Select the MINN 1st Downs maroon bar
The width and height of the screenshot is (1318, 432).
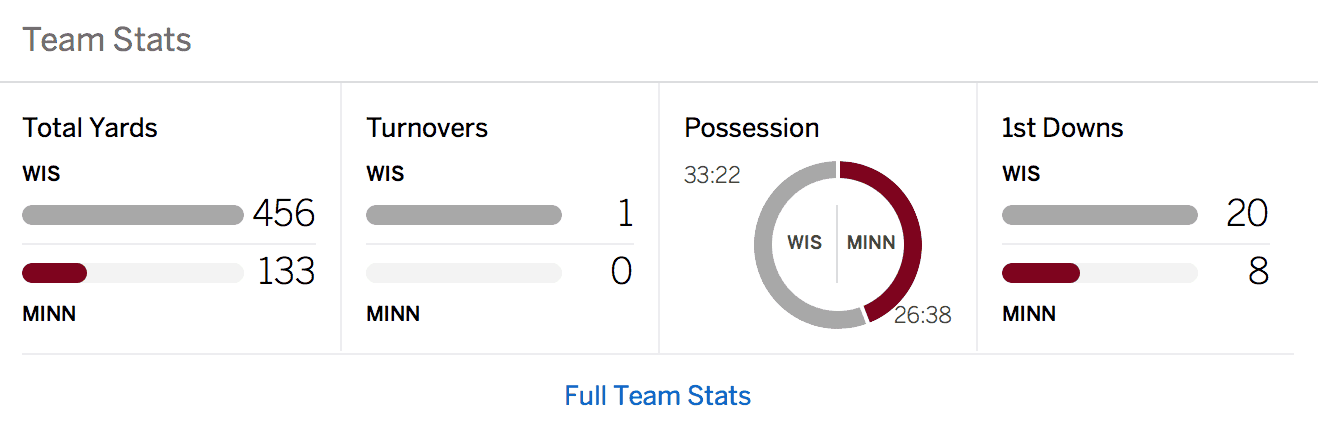tap(1041, 273)
